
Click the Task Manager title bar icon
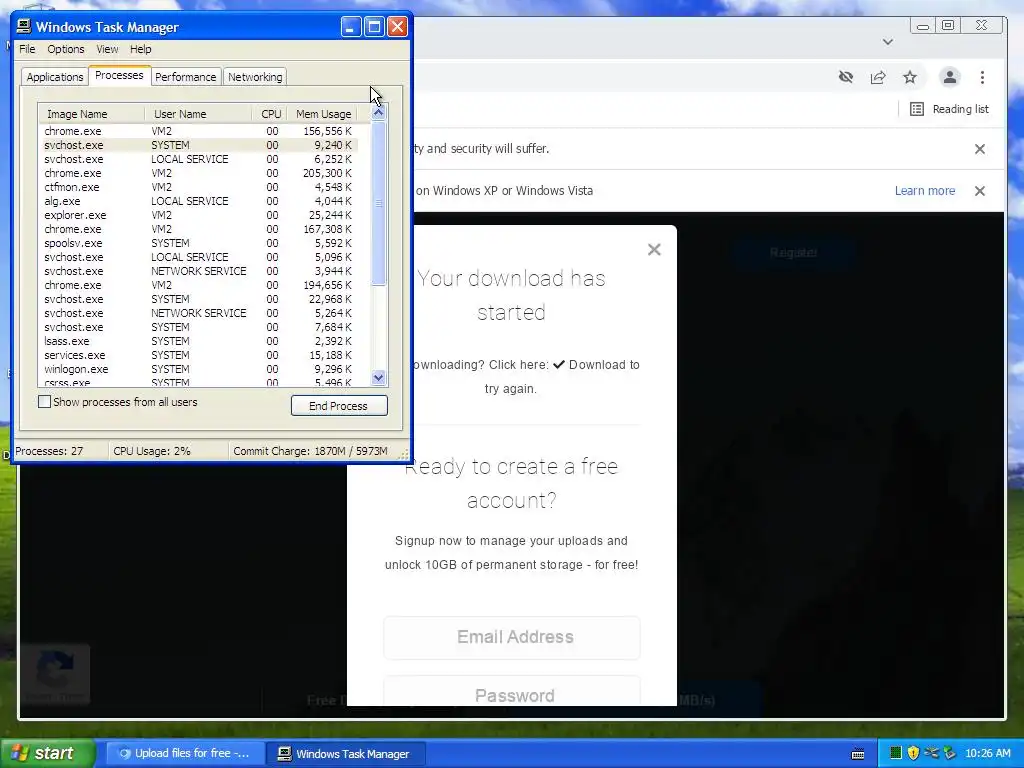point(24,26)
